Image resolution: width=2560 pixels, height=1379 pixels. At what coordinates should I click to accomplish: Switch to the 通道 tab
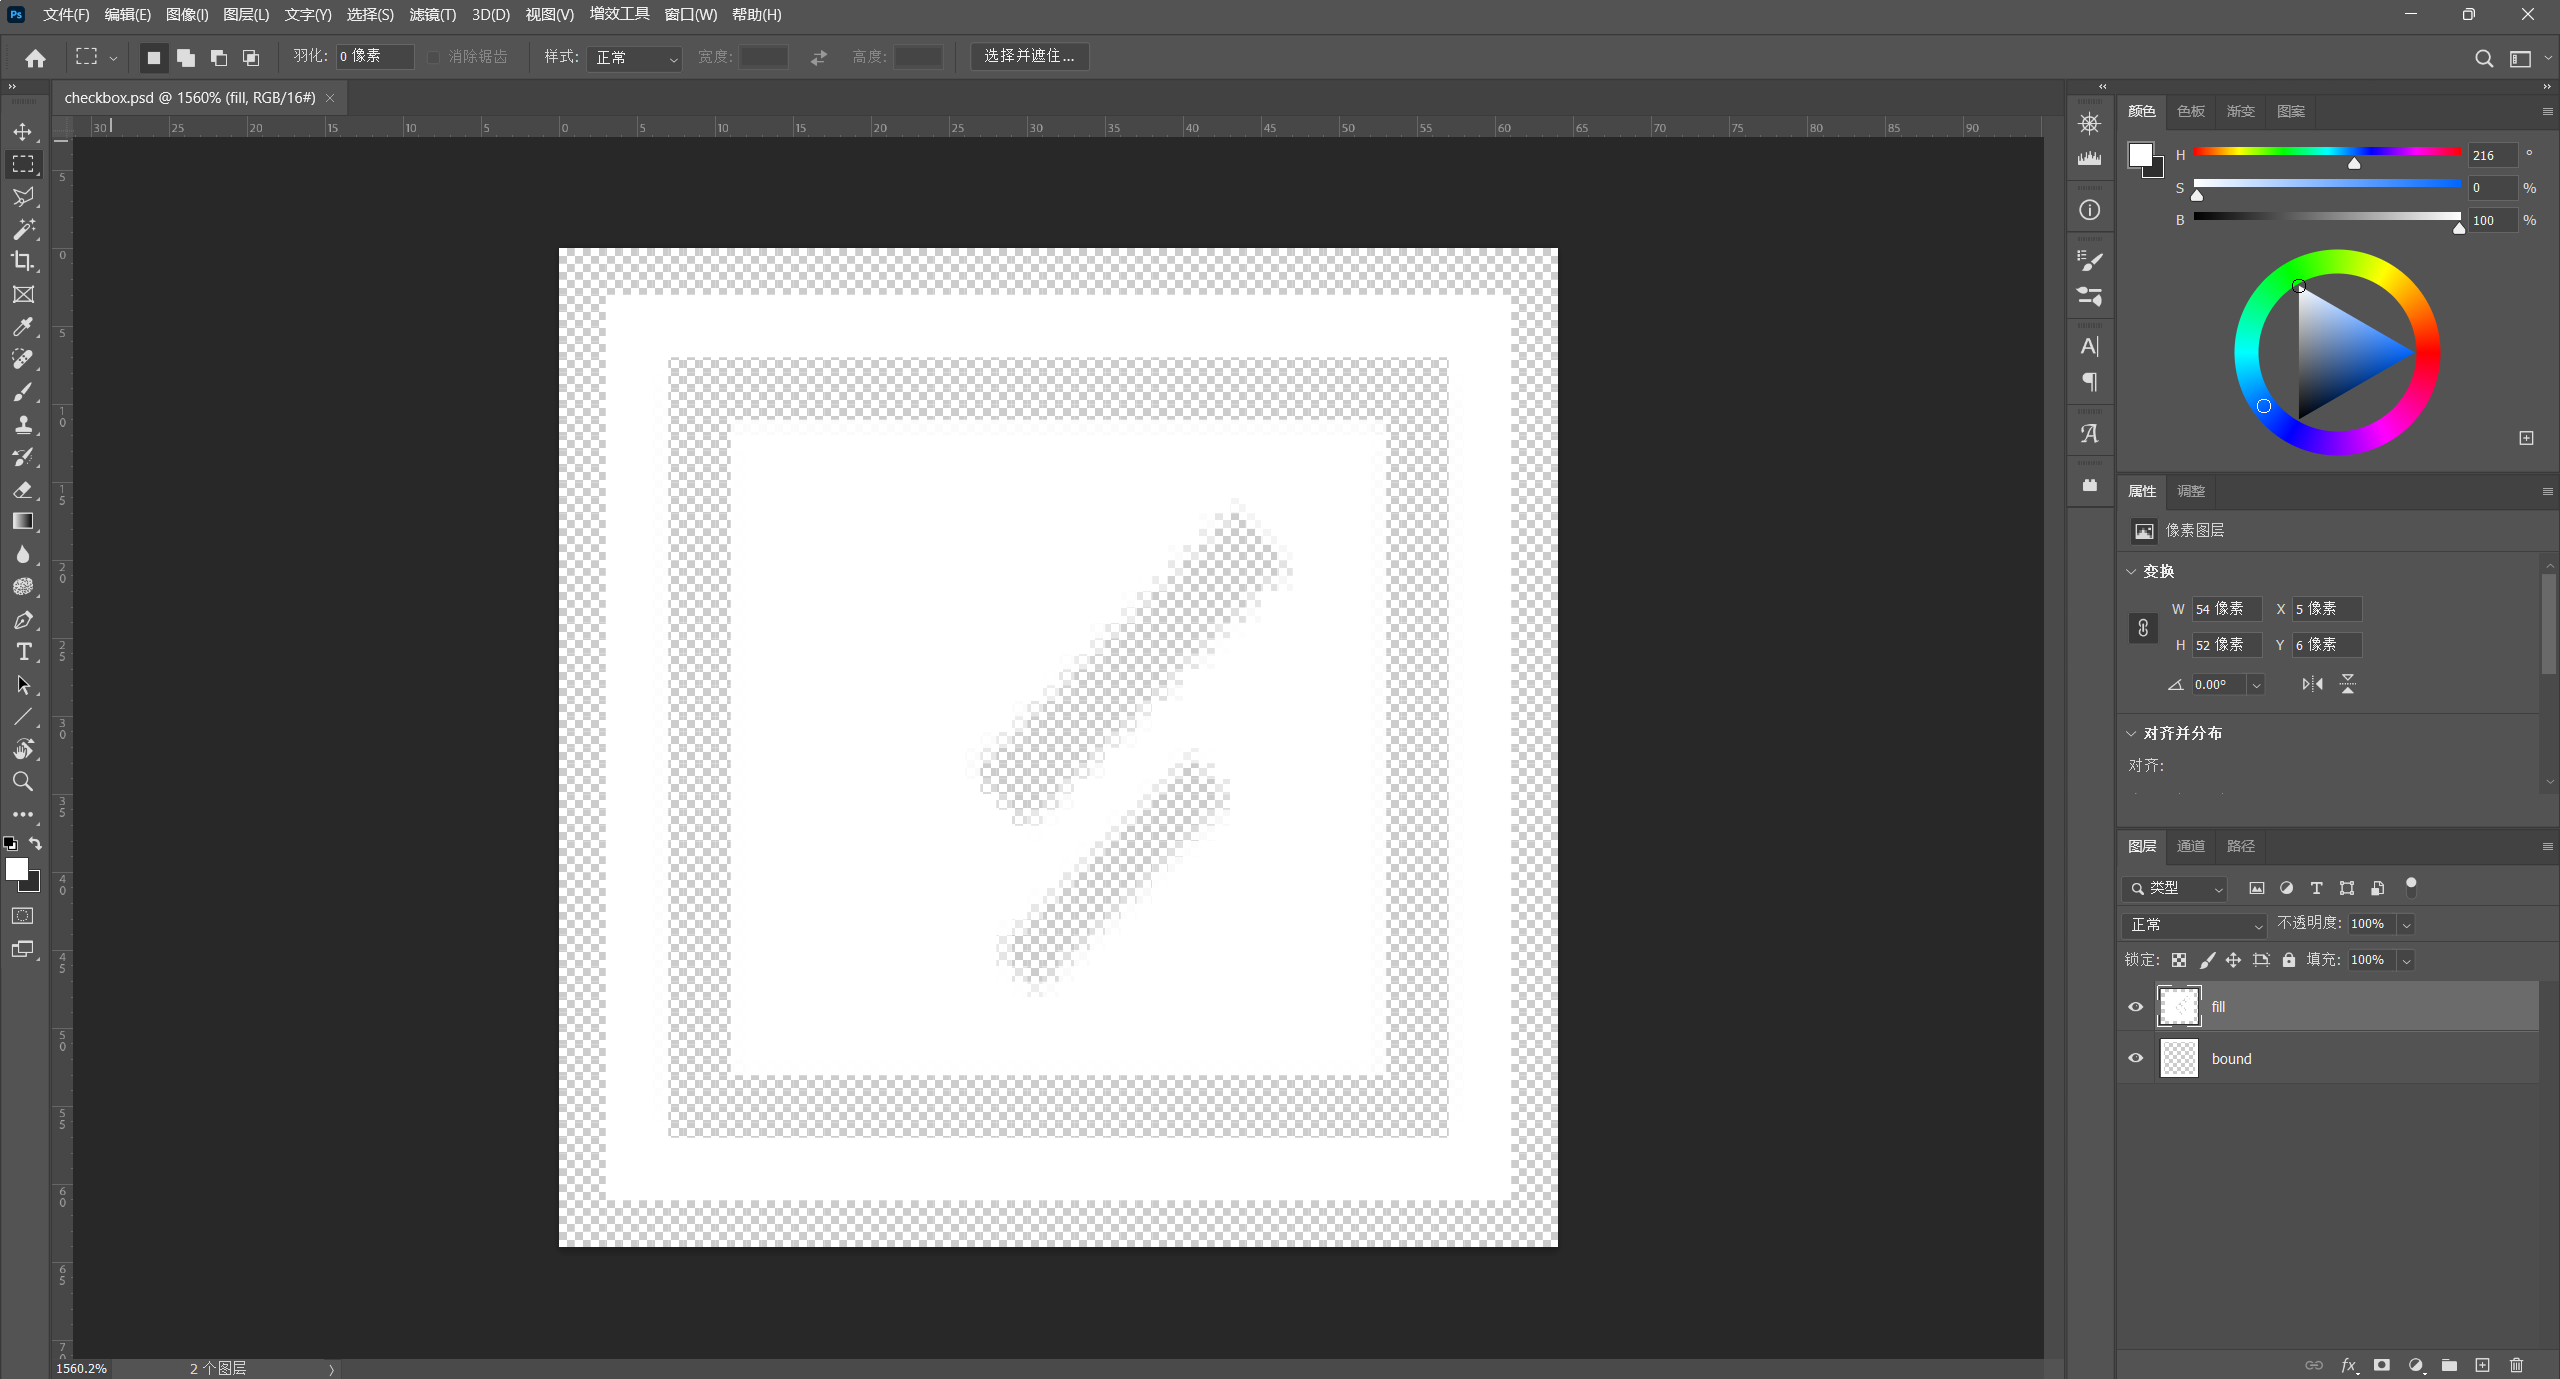coord(2190,846)
